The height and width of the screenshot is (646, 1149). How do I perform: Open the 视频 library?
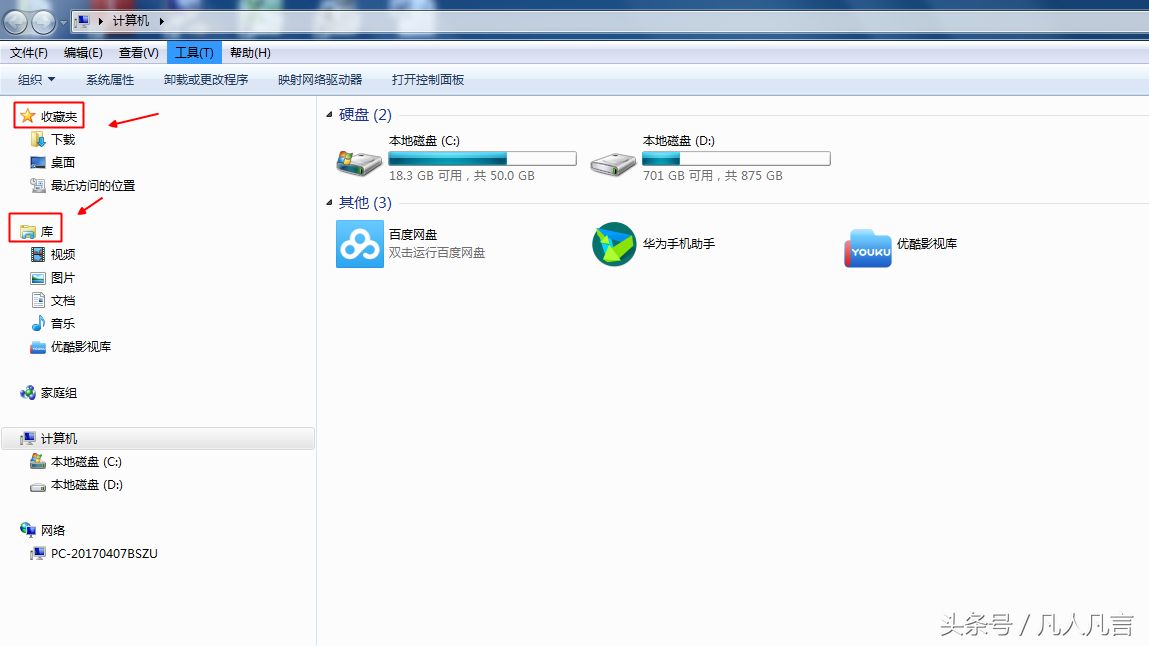tap(63, 255)
